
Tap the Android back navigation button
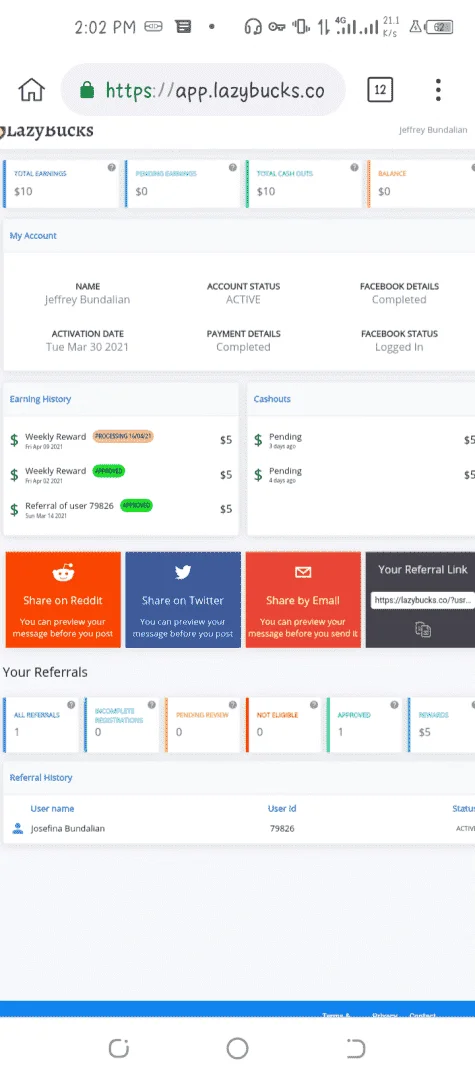point(355,1048)
